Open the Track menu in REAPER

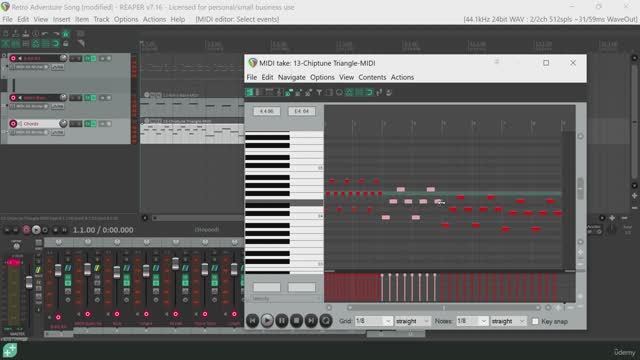click(x=101, y=19)
